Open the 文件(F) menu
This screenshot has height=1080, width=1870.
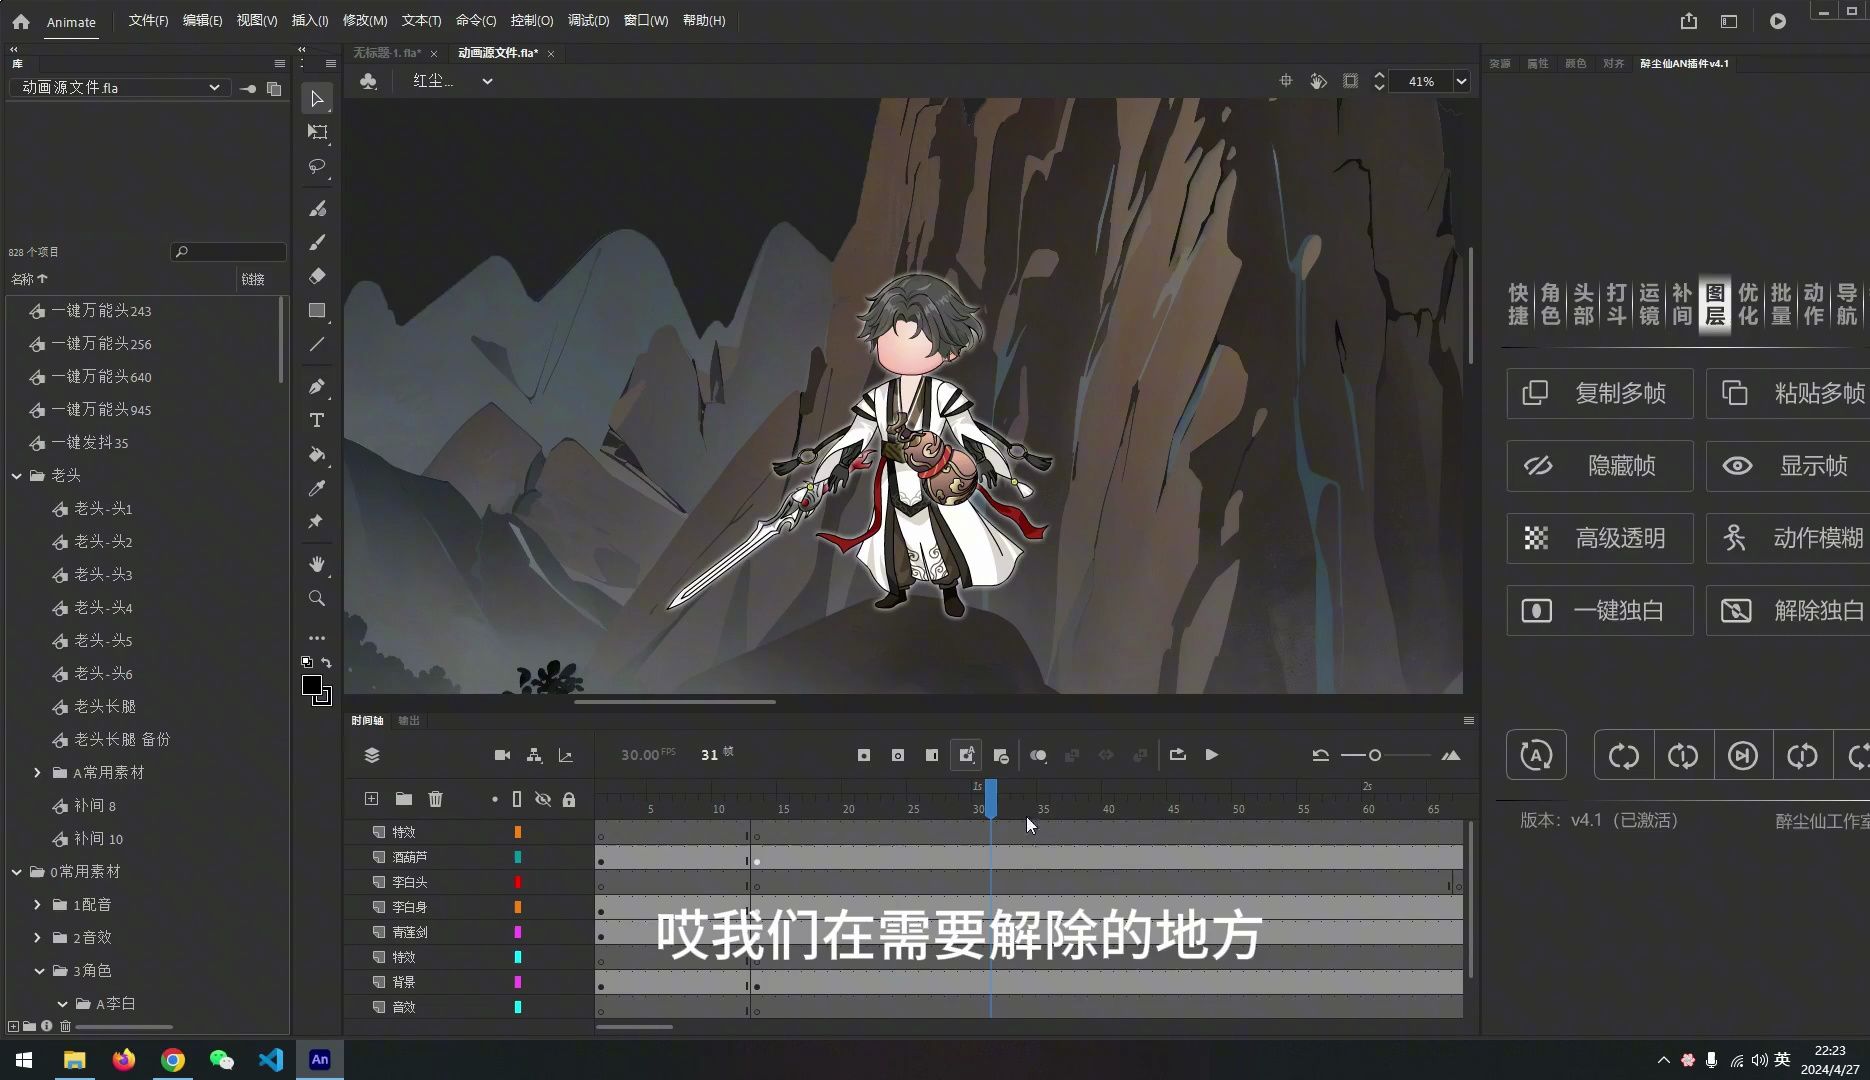(x=148, y=21)
